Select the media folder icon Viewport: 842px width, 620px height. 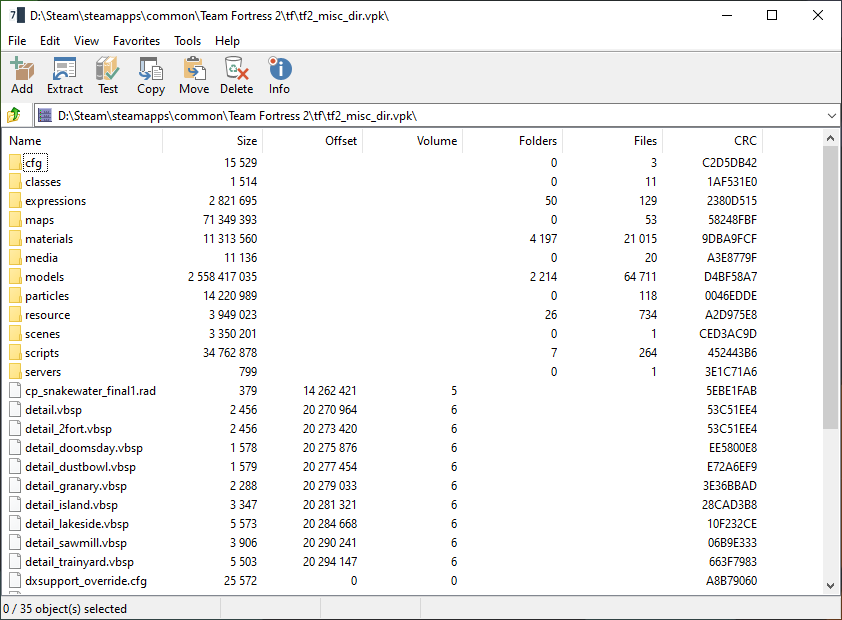tap(15, 258)
